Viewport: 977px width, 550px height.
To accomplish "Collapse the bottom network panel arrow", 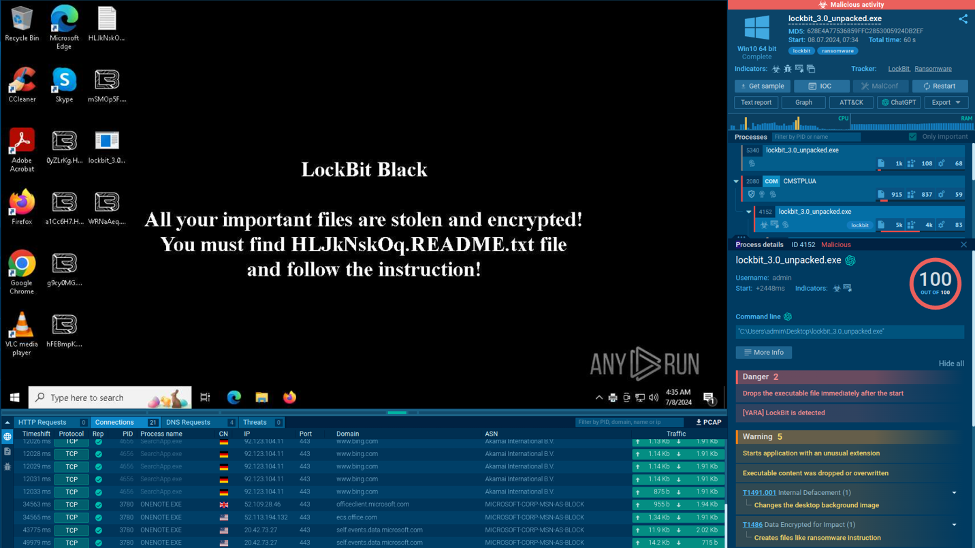I will coord(7,423).
